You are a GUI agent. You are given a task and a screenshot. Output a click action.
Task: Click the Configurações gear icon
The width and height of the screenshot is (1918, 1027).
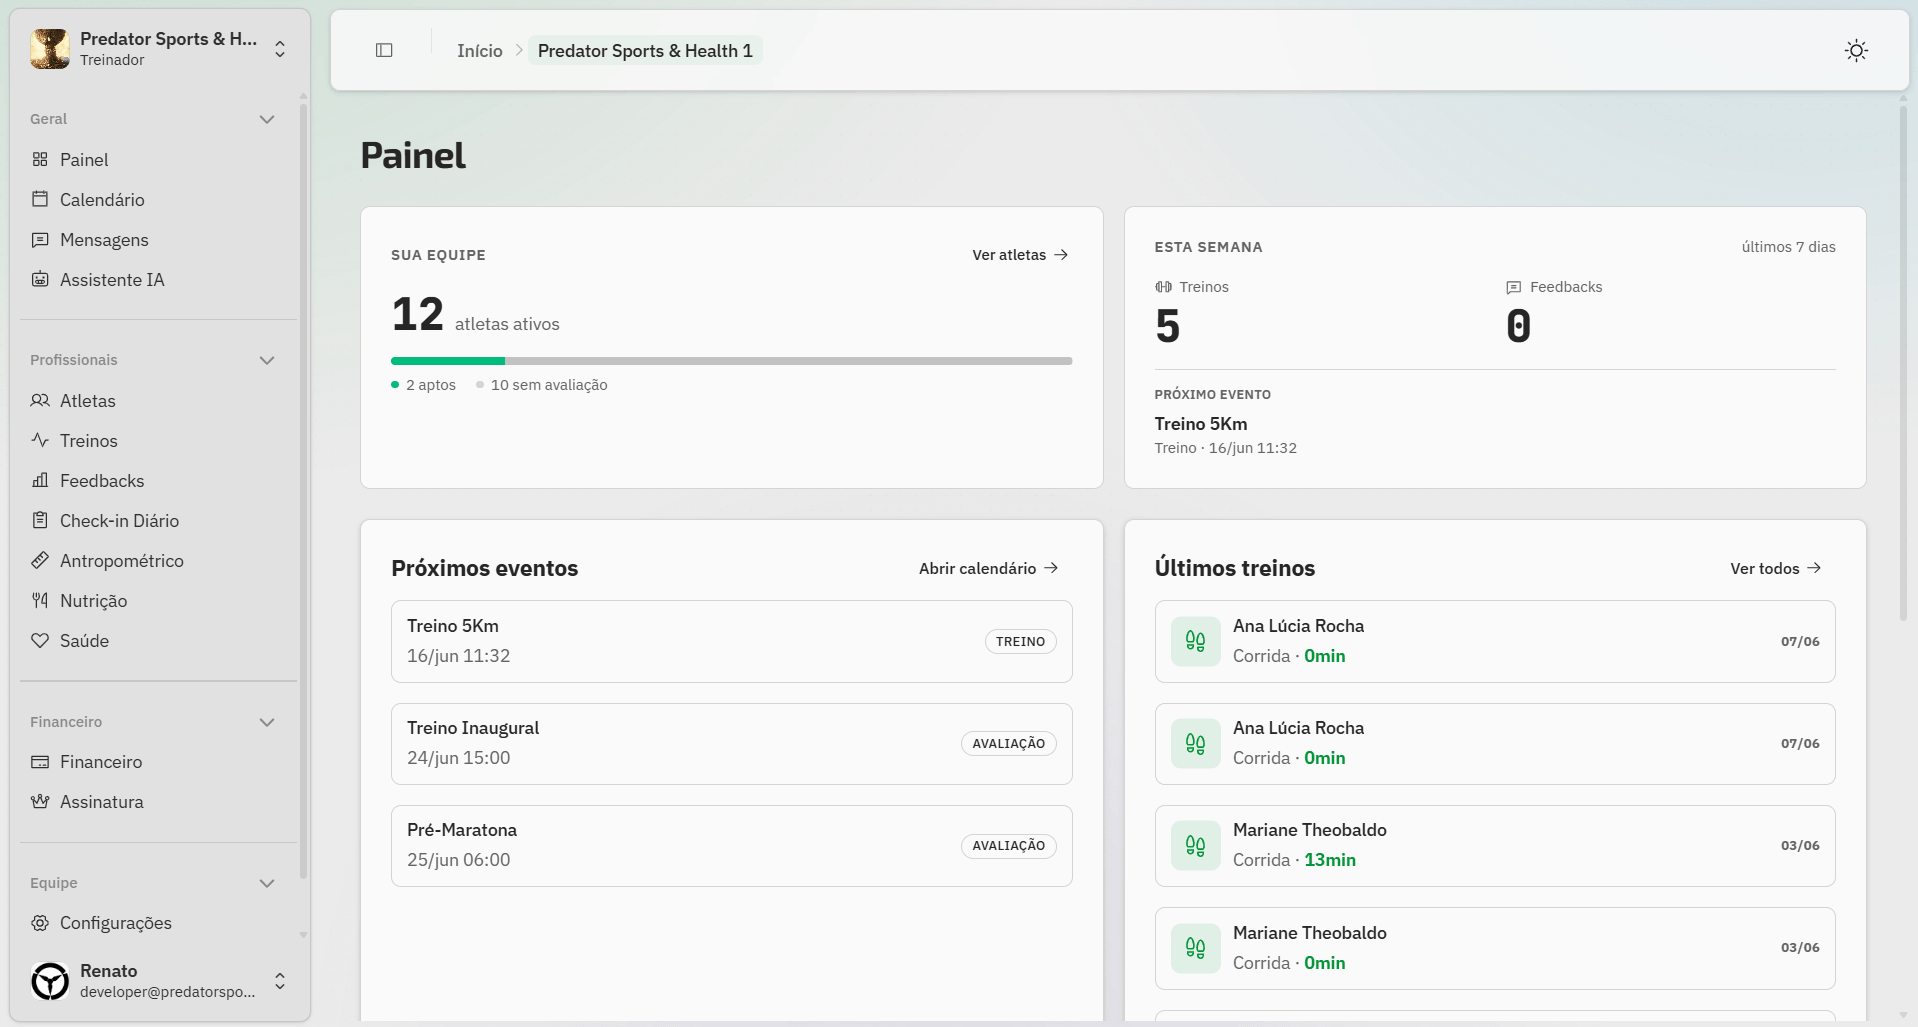(x=40, y=922)
